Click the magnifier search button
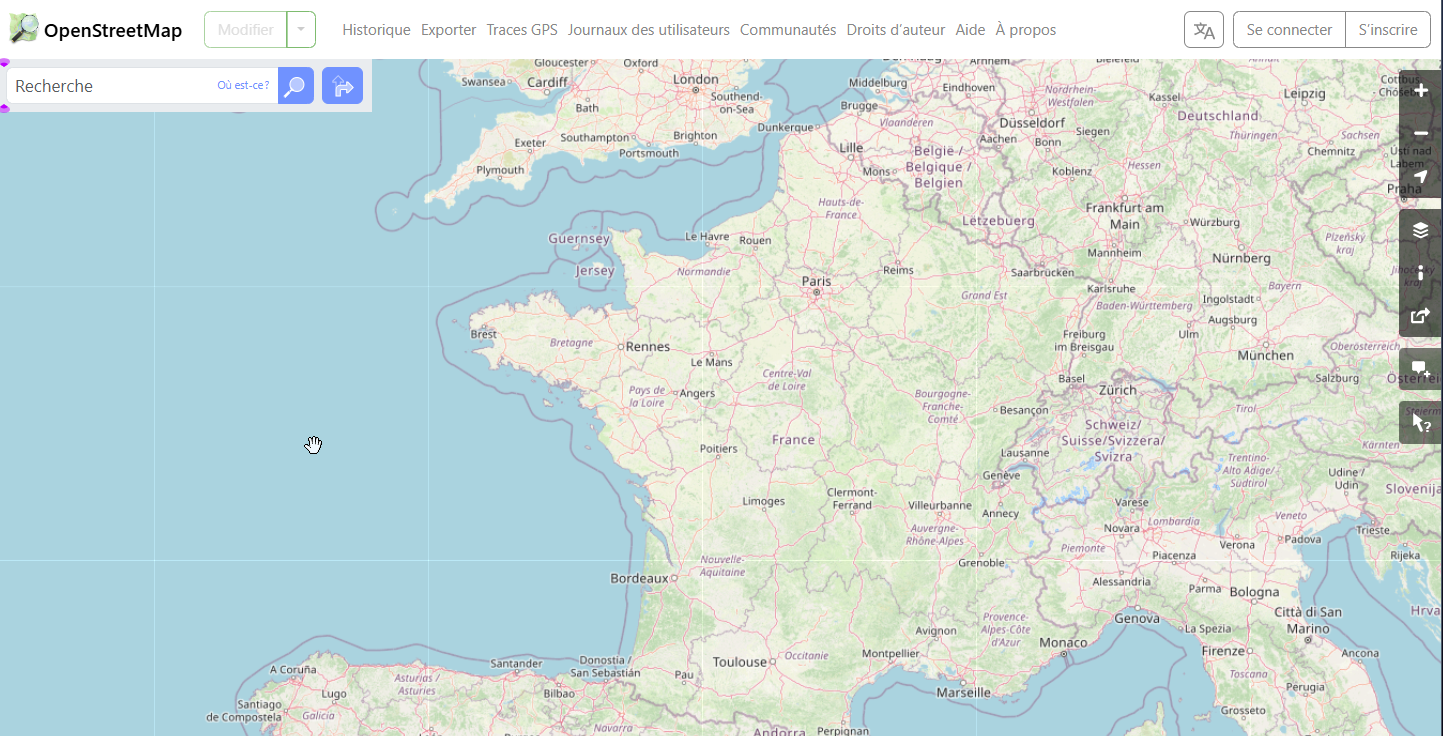Screen dimensions: 1443x736 coord(295,86)
